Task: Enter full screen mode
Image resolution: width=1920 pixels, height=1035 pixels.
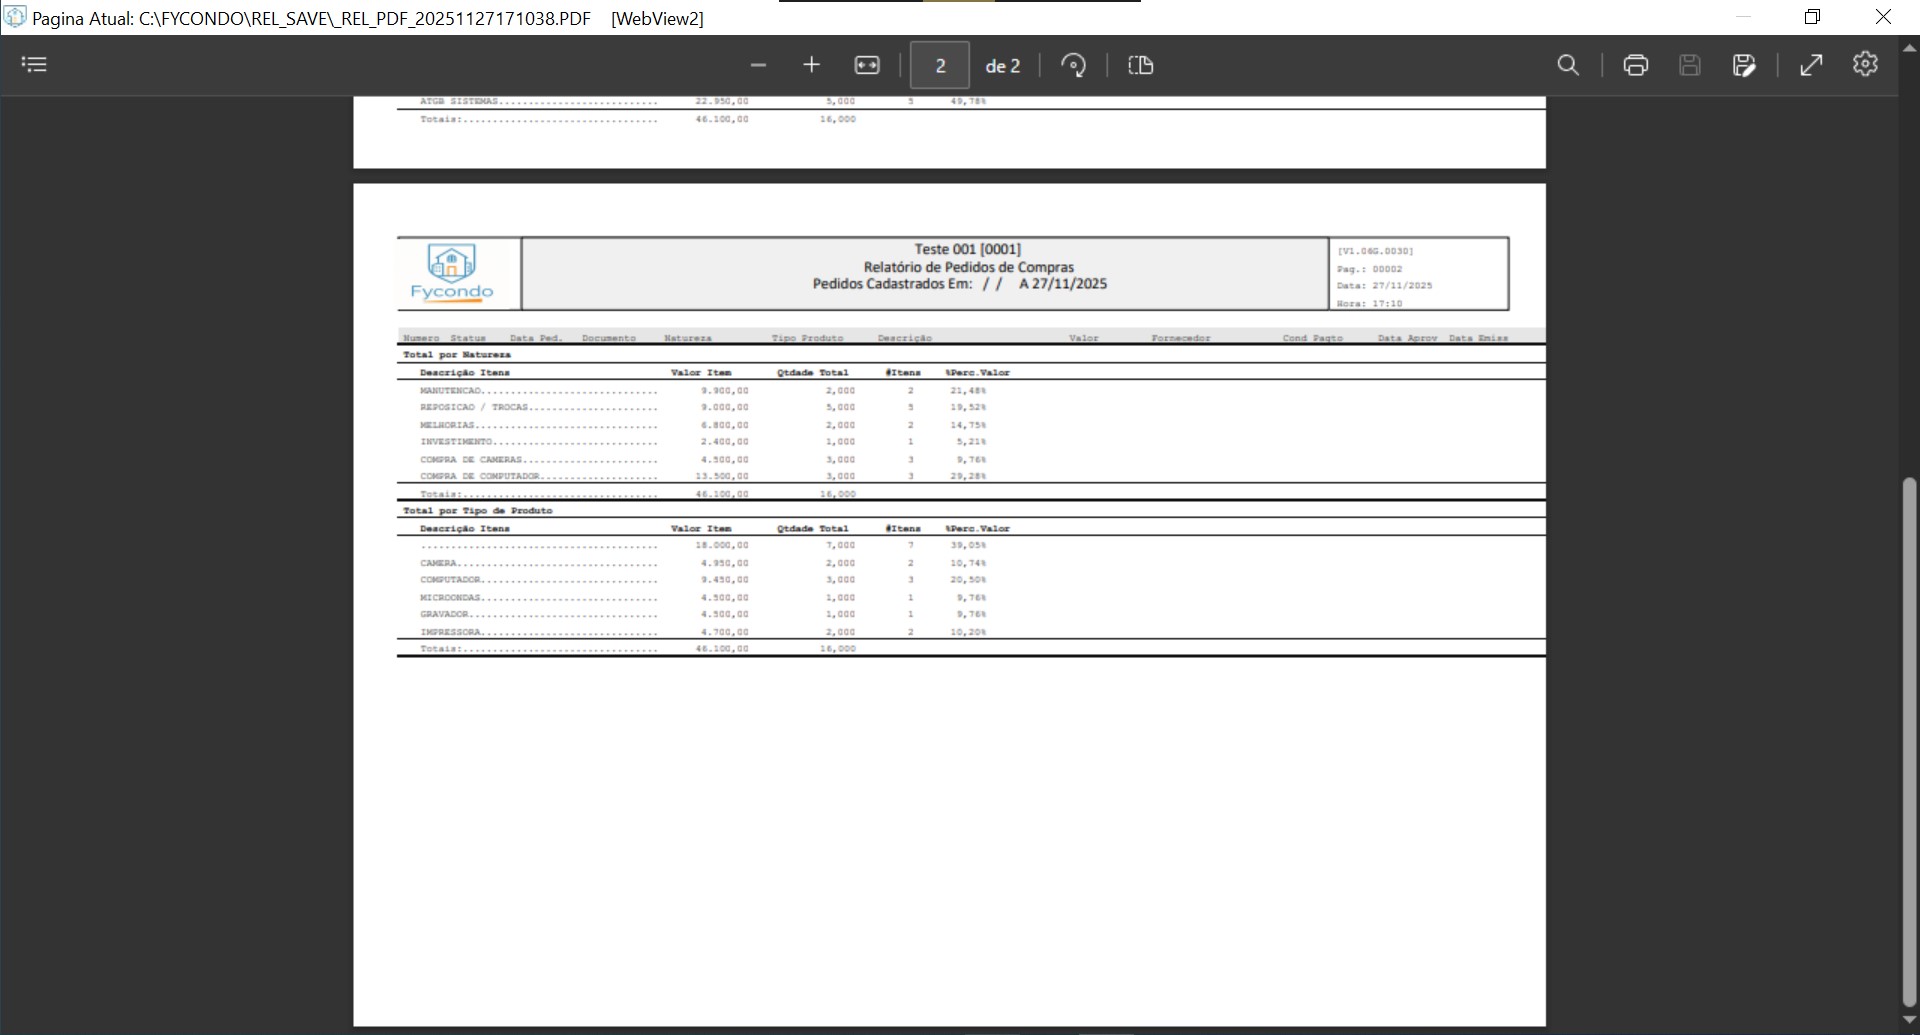Action: pos(1811,65)
